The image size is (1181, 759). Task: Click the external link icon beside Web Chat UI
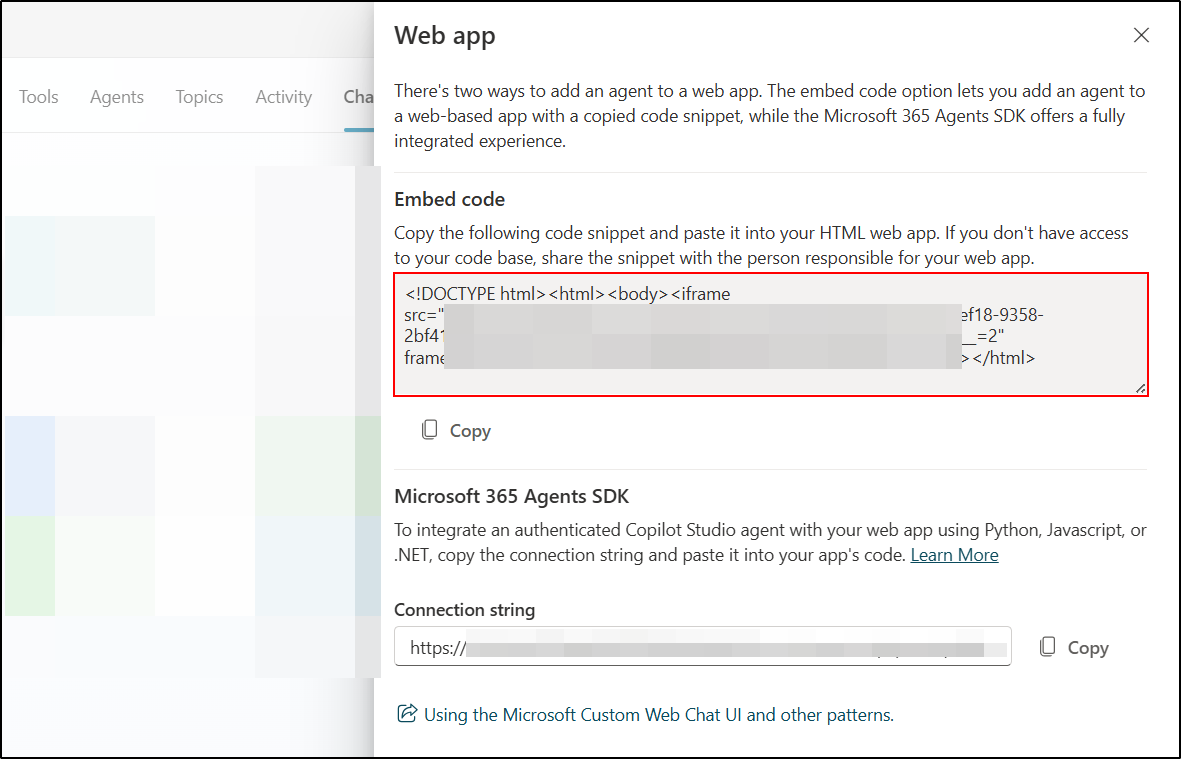[x=407, y=713]
